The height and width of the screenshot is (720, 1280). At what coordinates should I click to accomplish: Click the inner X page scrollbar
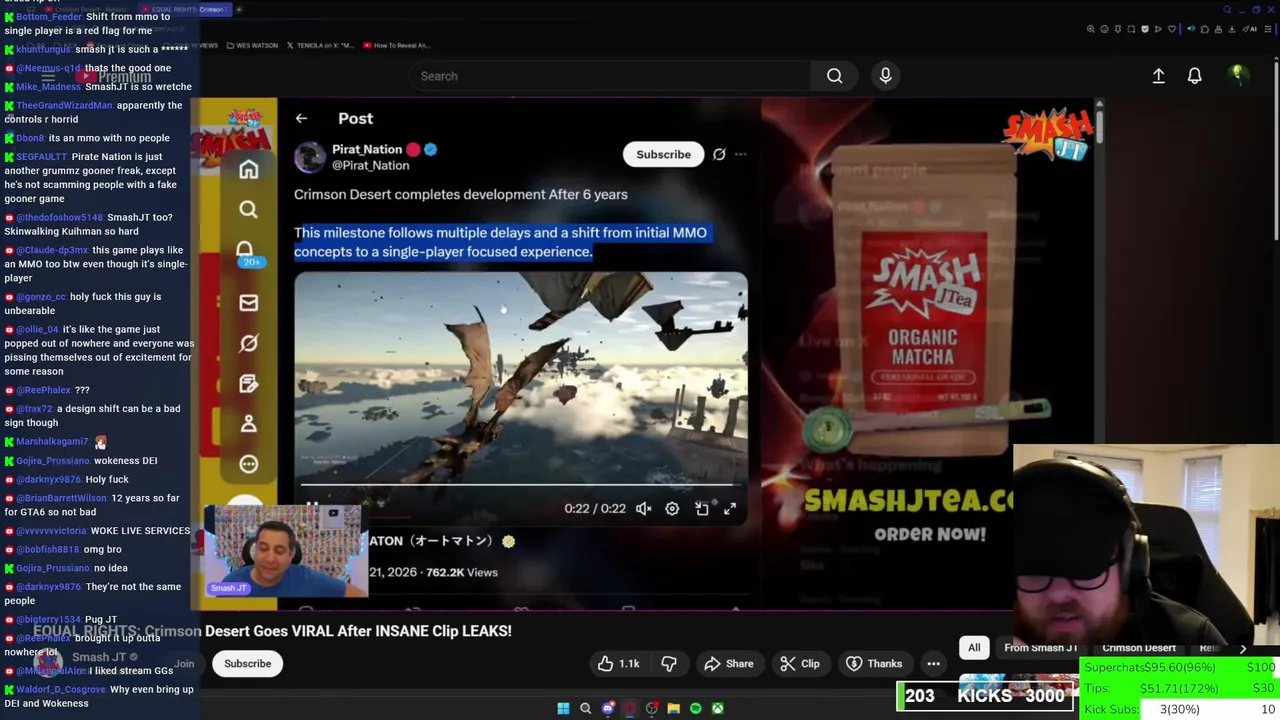(1099, 125)
